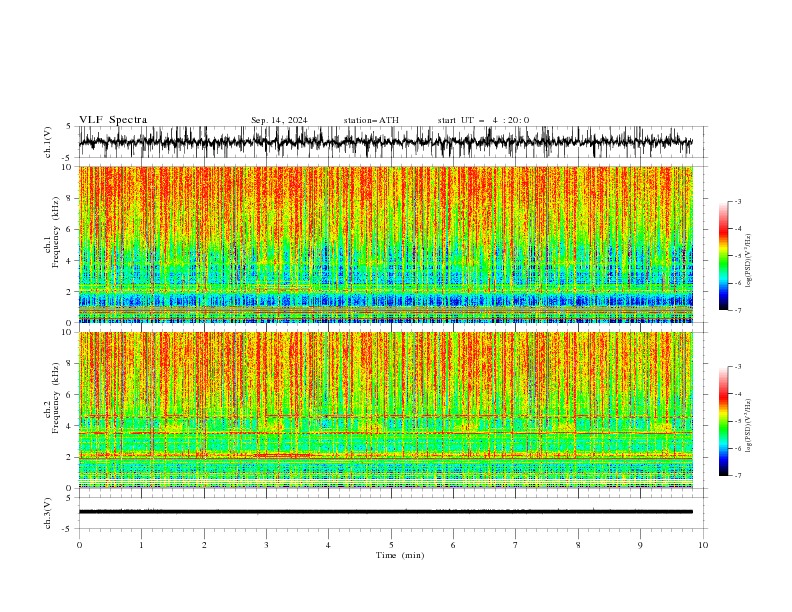The height and width of the screenshot is (612, 792).
Task: Click time axis tick label "7"
Action: point(516,545)
